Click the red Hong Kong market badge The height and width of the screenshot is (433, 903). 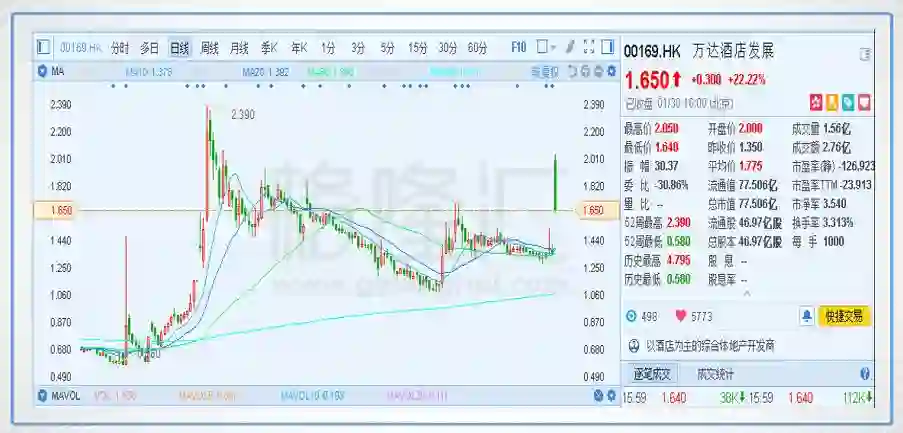coord(815,103)
